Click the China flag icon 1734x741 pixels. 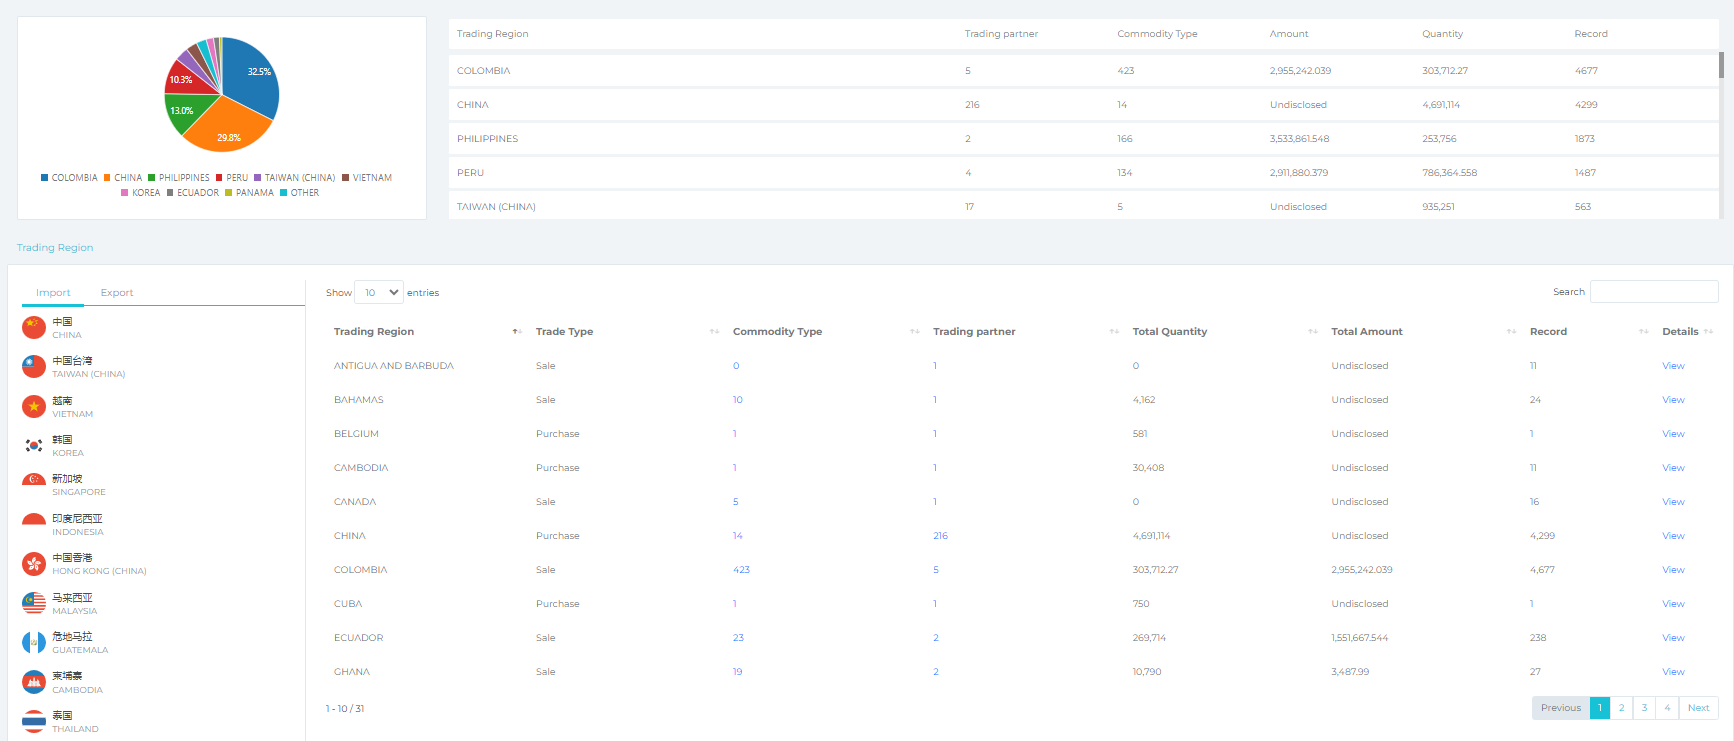(34, 328)
